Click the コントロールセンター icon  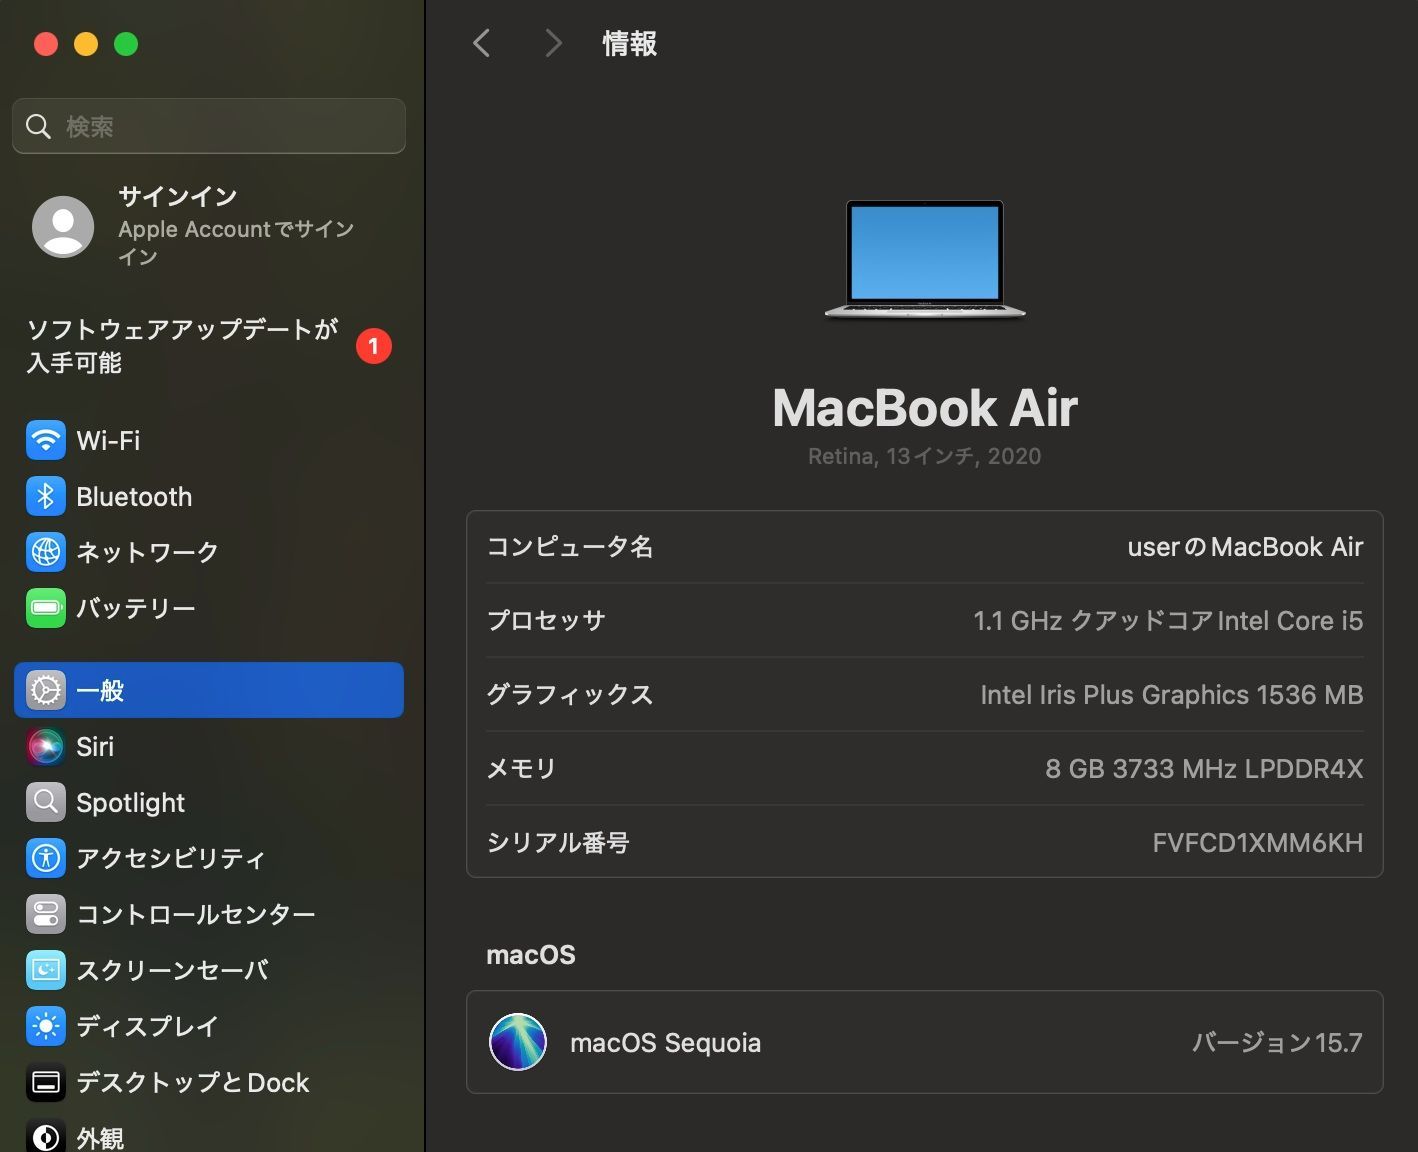(46, 914)
